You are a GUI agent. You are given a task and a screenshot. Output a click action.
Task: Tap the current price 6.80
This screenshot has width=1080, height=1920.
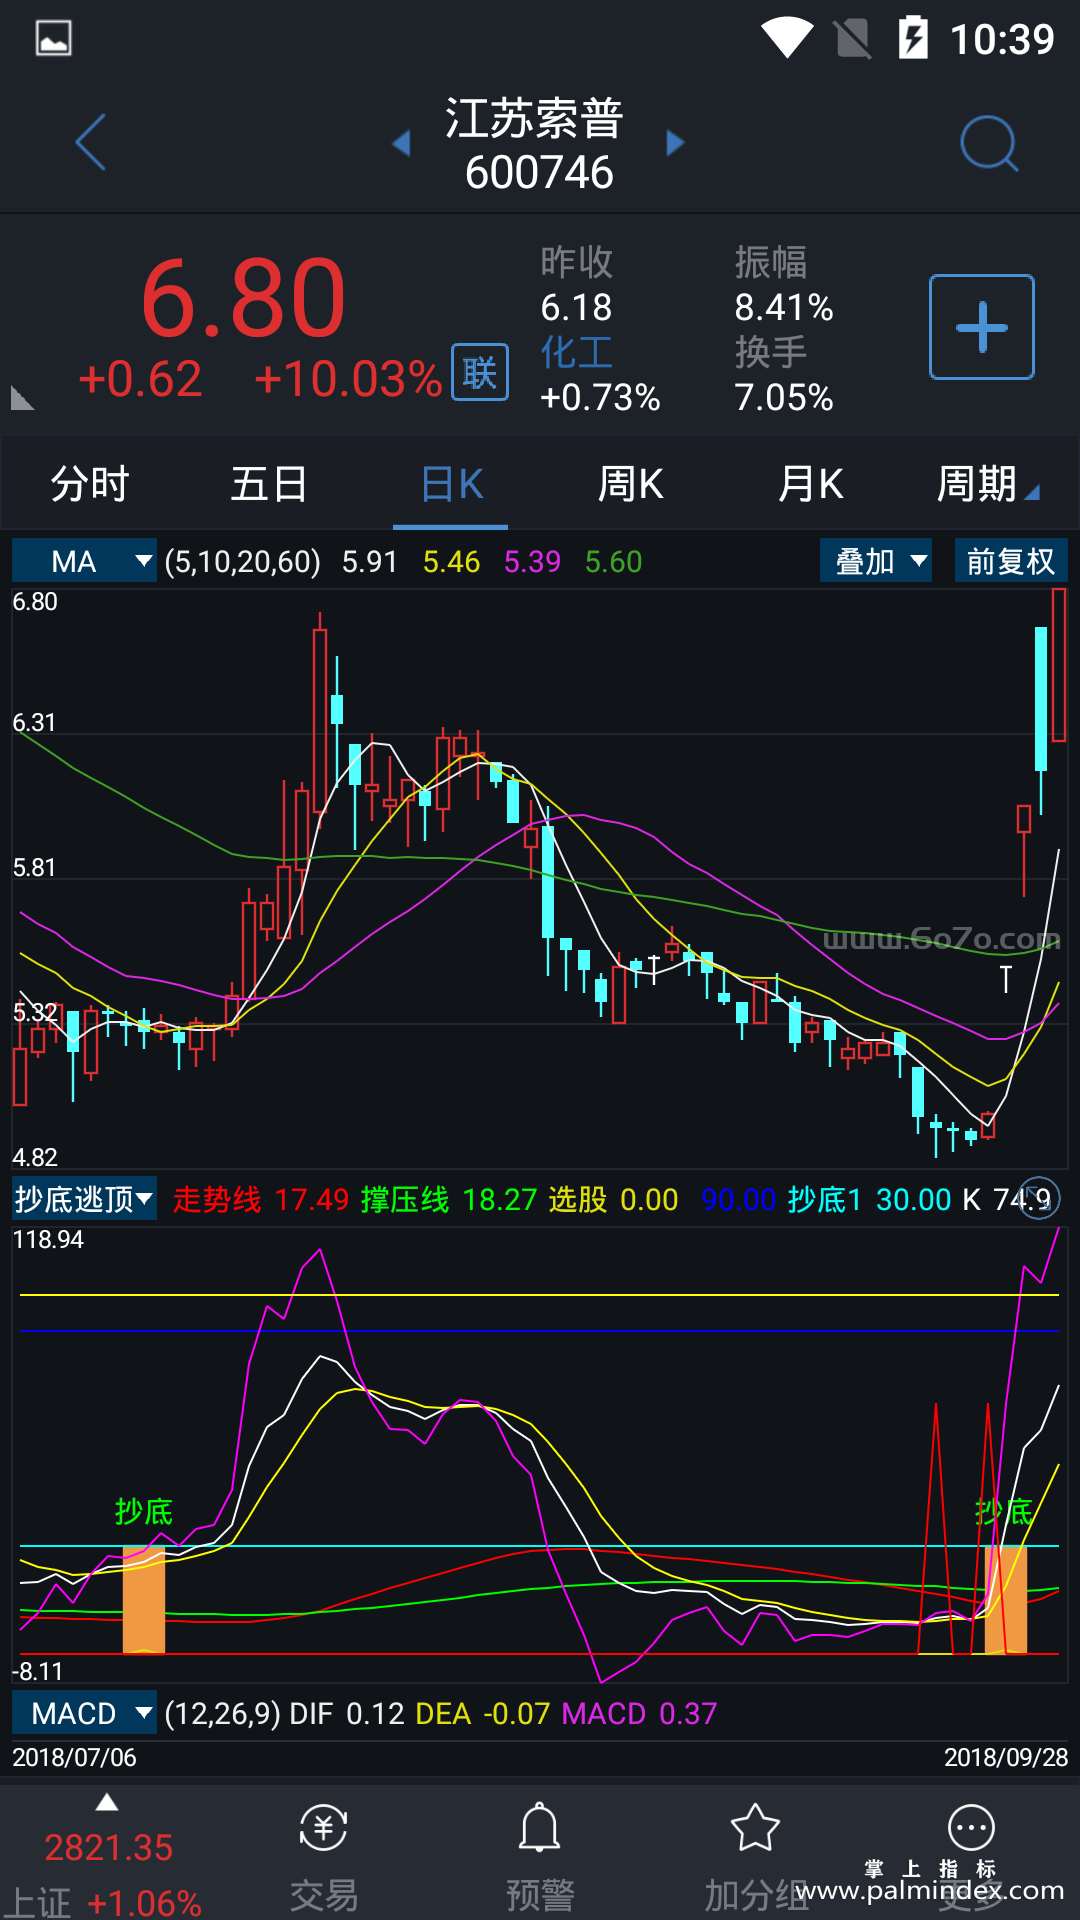pyautogui.click(x=243, y=298)
